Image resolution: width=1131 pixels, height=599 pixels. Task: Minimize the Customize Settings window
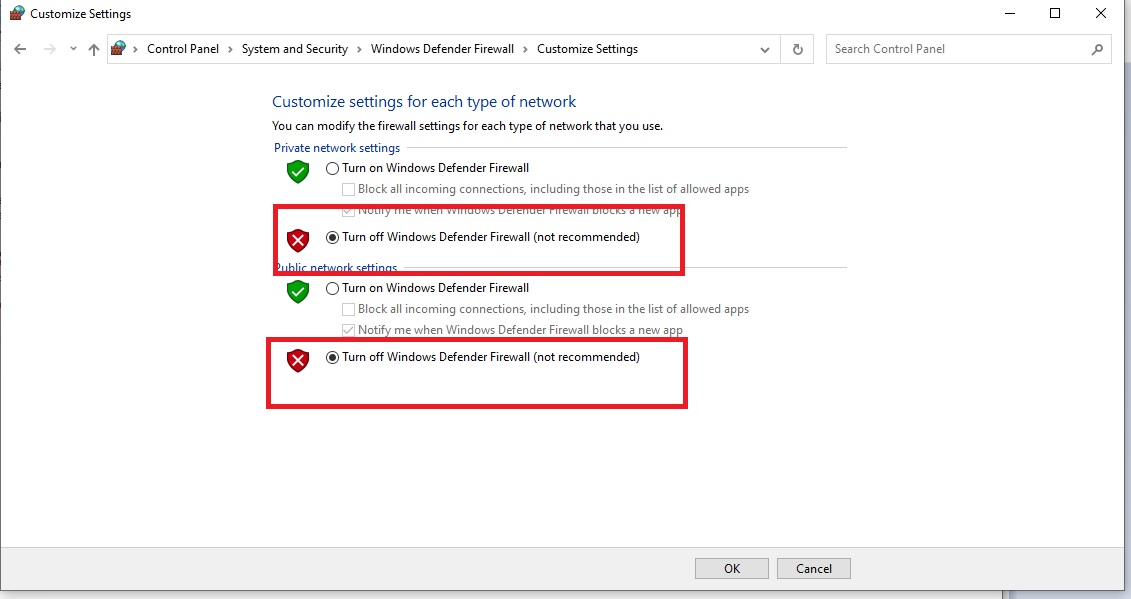[1010, 13]
